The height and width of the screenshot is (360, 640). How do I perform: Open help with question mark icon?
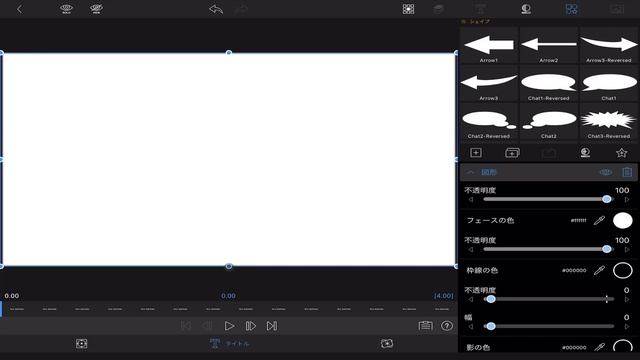tap(447, 326)
